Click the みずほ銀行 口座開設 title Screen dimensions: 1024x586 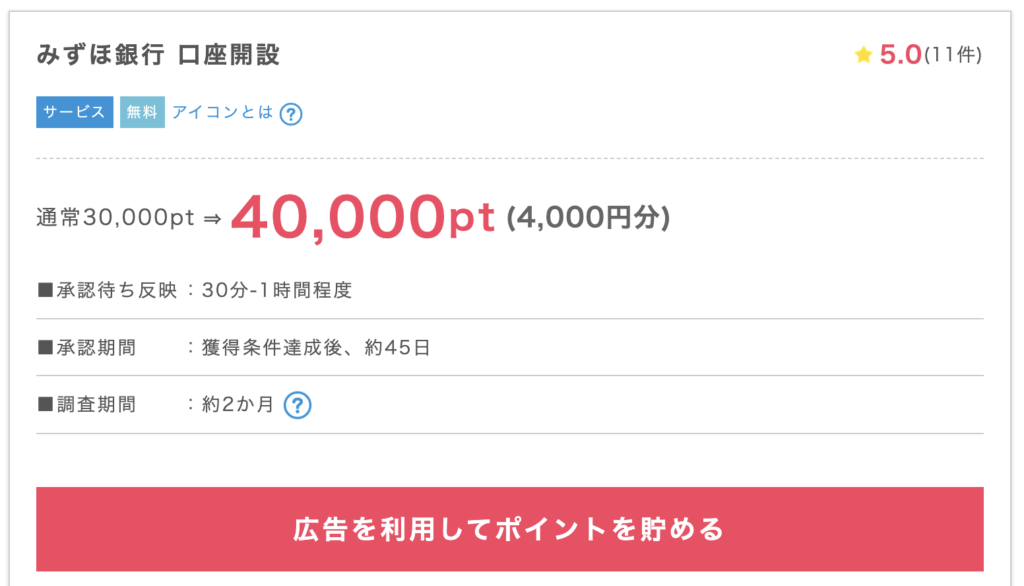point(158,55)
